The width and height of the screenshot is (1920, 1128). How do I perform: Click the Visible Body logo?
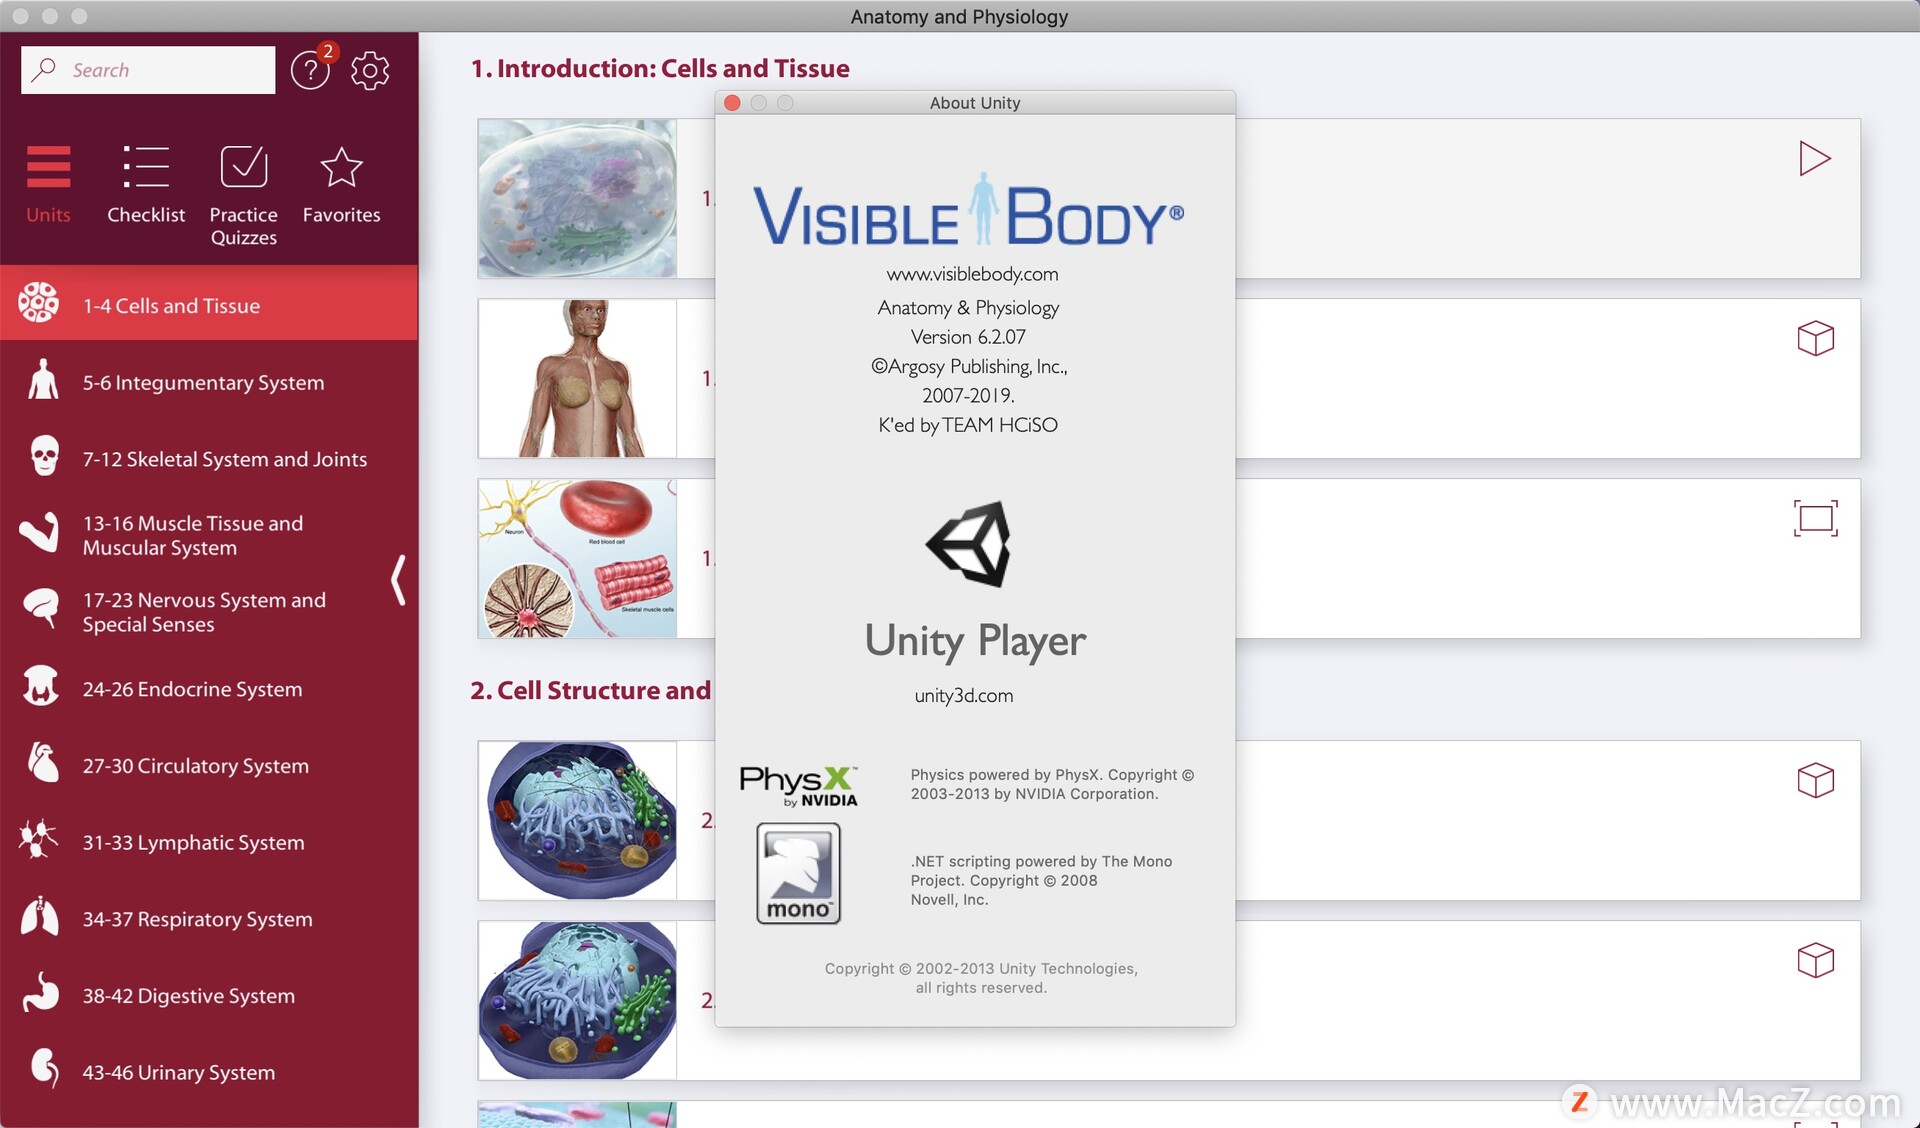[968, 210]
